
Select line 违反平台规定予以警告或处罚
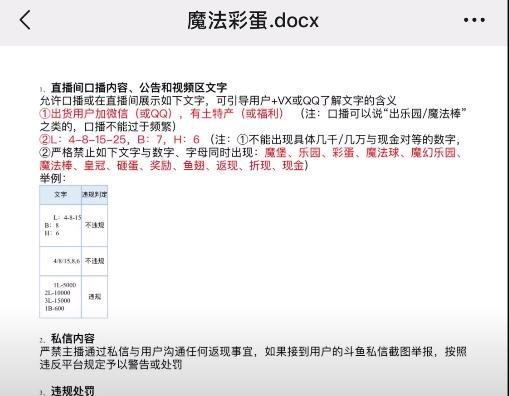tap(111, 365)
